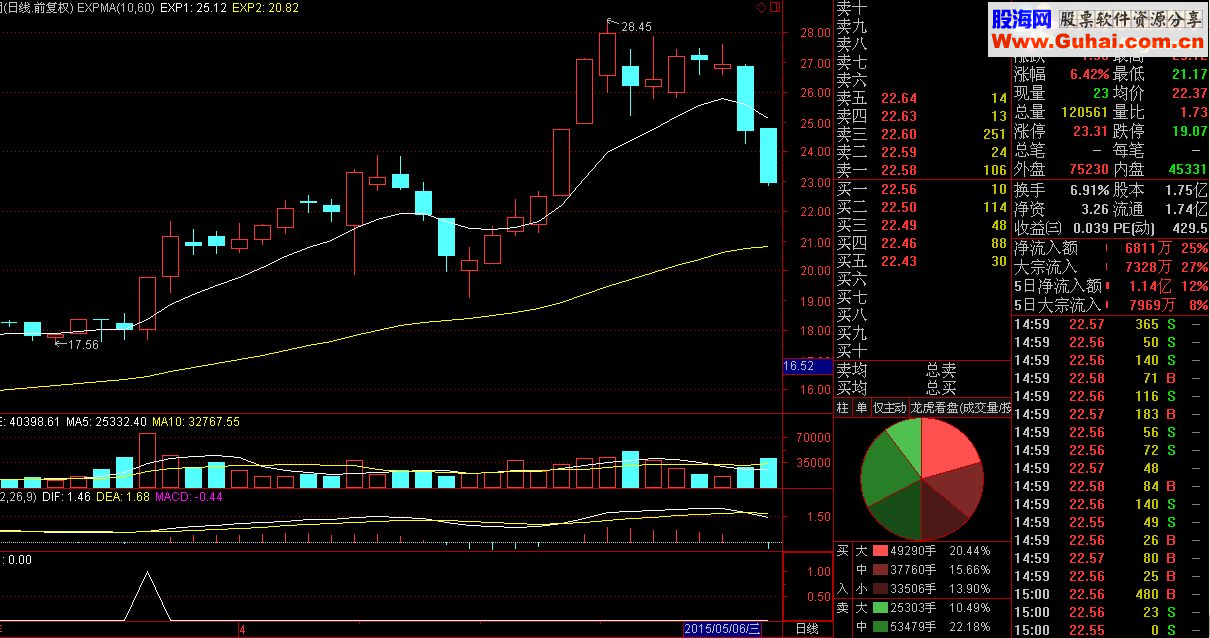Click the 15:00 trade at 22.55
The width and height of the screenshot is (1210, 638).
coord(1111,630)
